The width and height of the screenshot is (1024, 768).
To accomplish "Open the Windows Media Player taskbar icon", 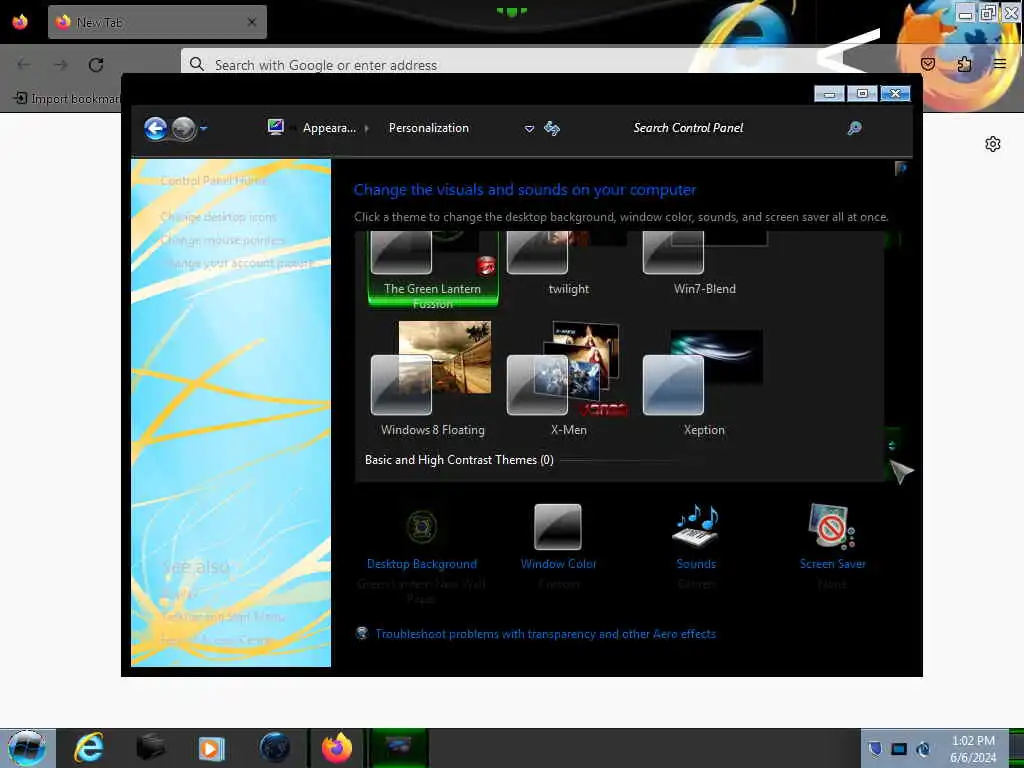I will click(211, 748).
